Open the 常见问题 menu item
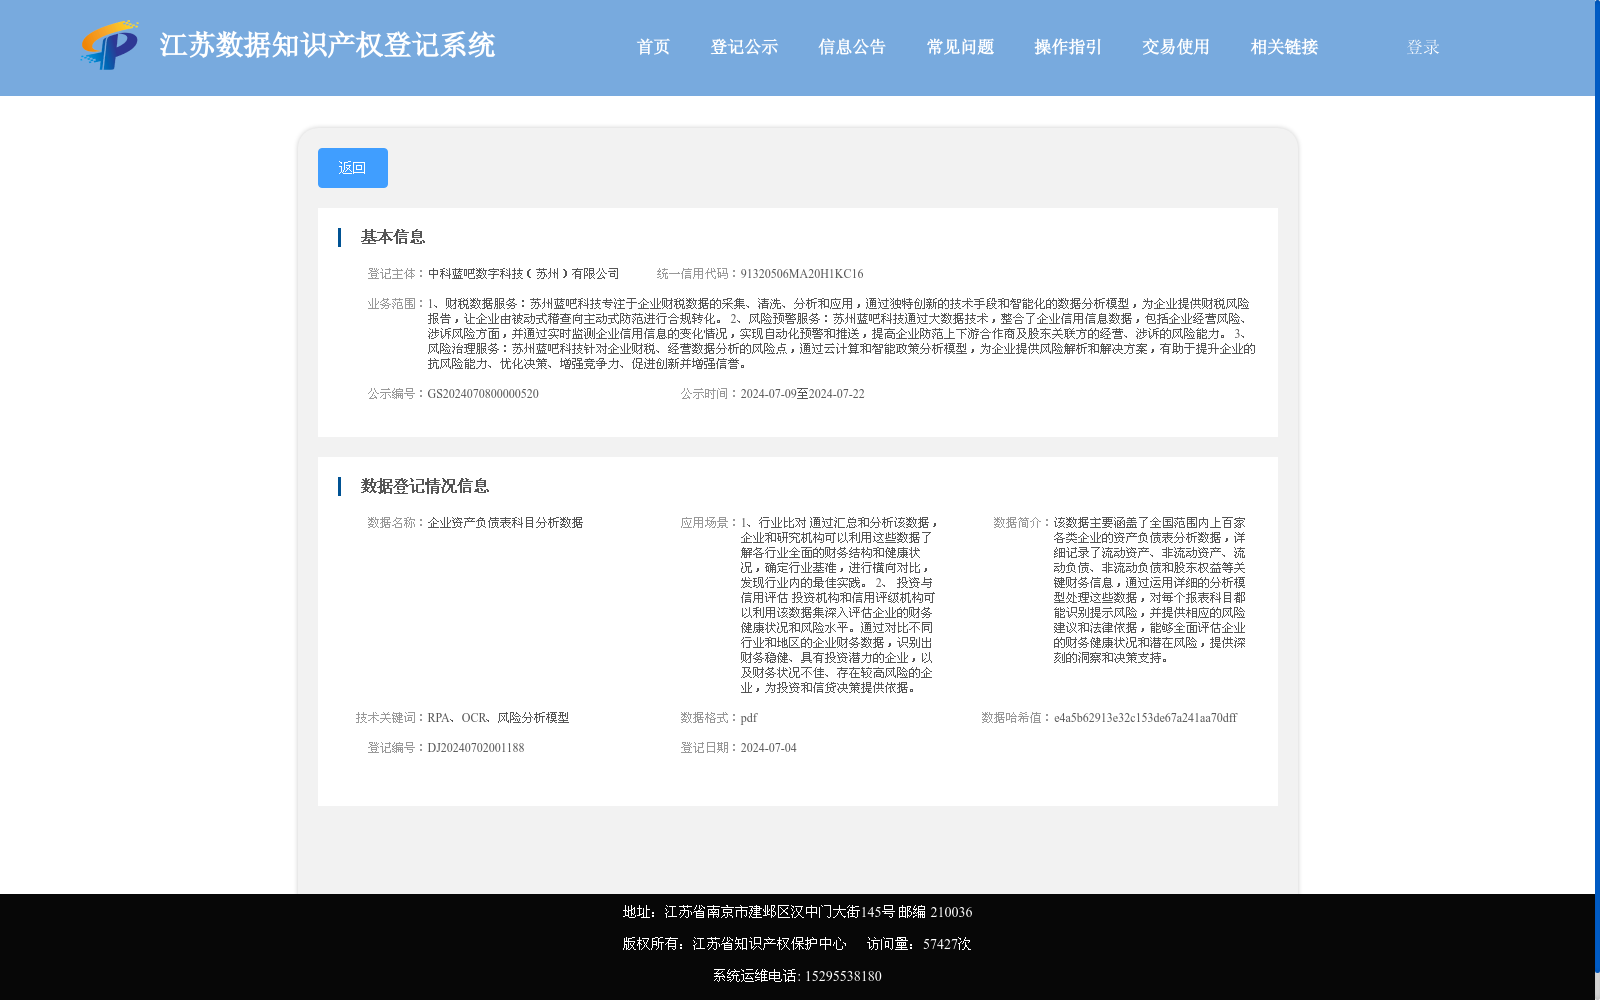Screen dimensions: 1600x1000 tap(960, 47)
